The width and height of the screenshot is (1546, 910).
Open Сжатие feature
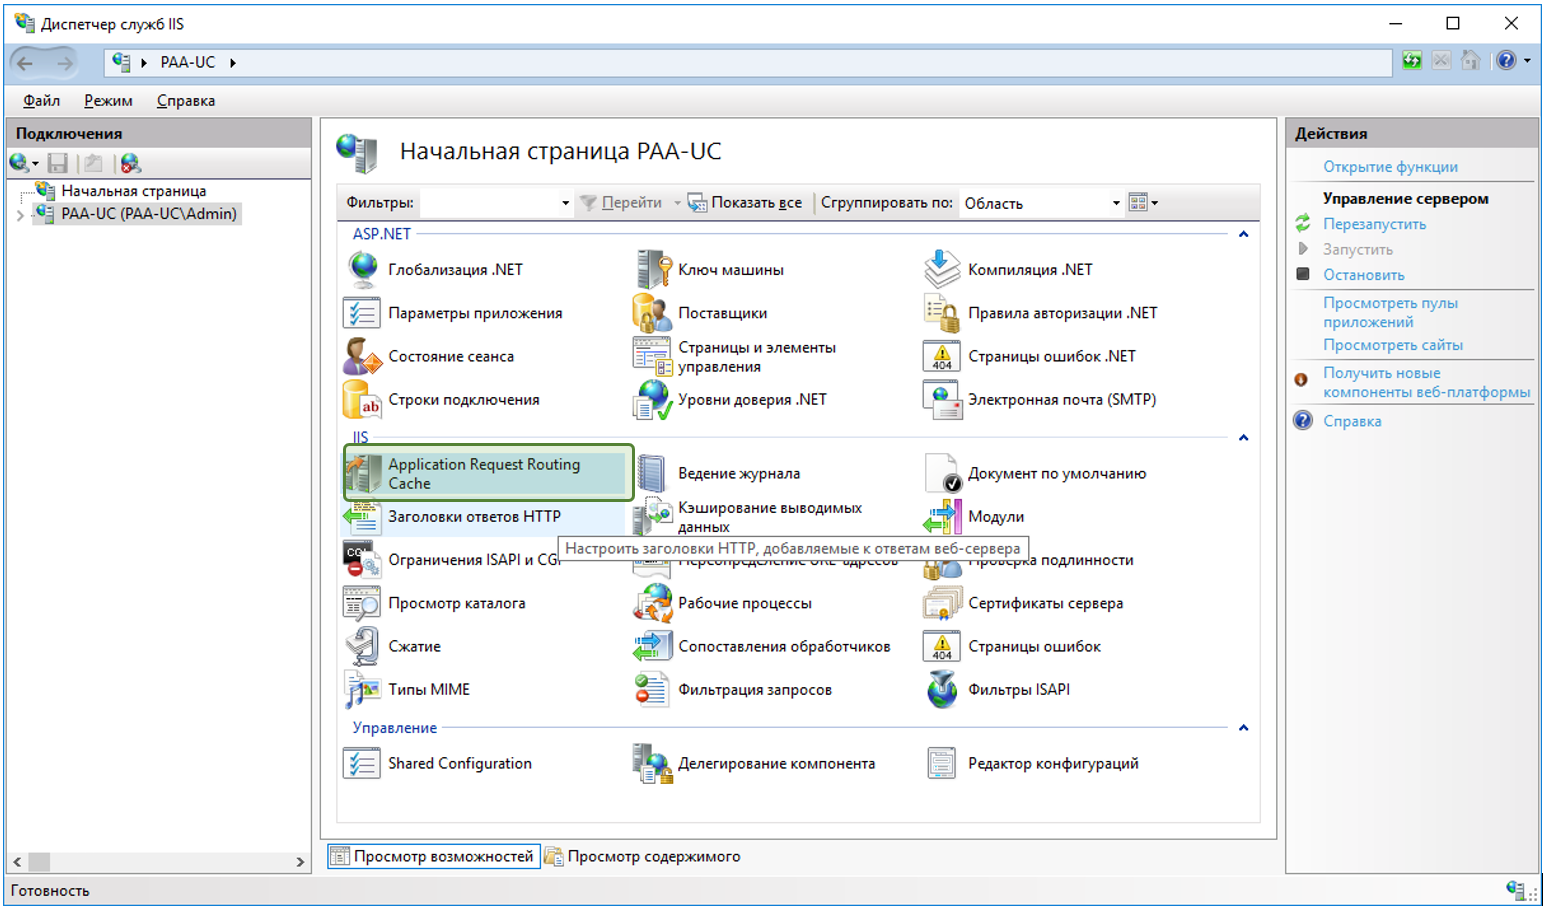(x=393, y=646)
